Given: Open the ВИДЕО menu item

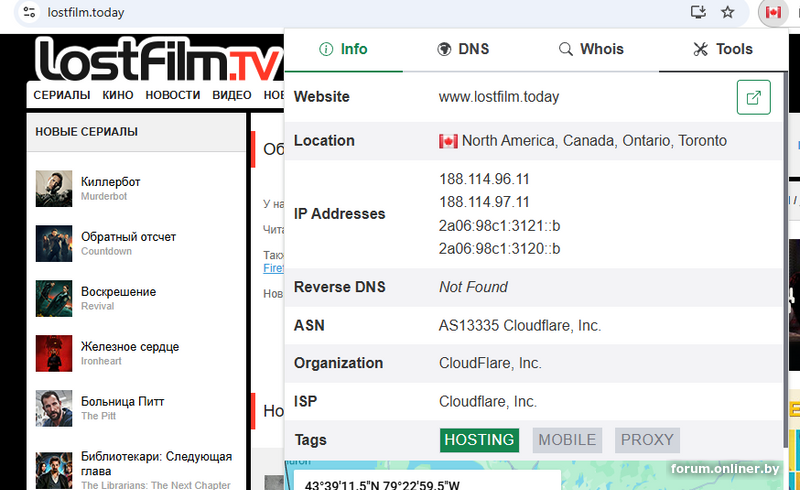Looking at the screenshot, I should (x=232, y=95).
